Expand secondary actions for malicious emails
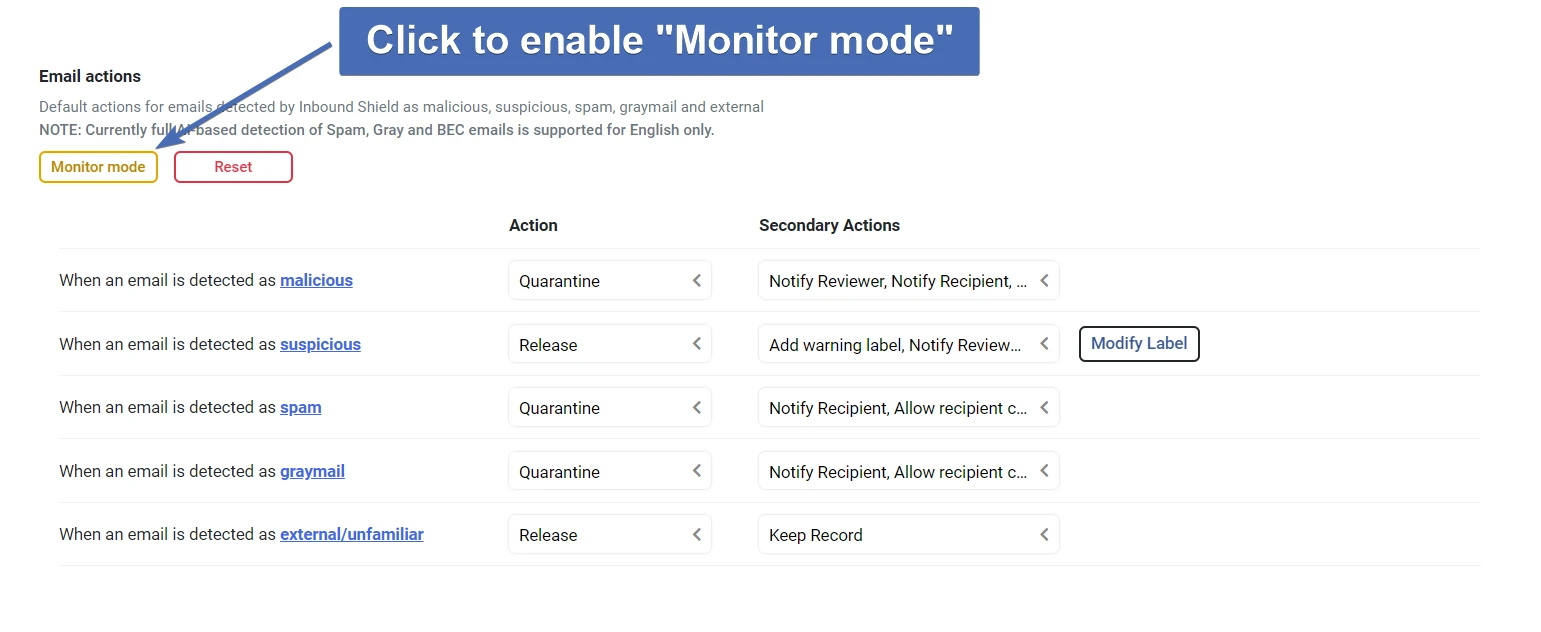Screen dimensions: 1541x632 907,281
